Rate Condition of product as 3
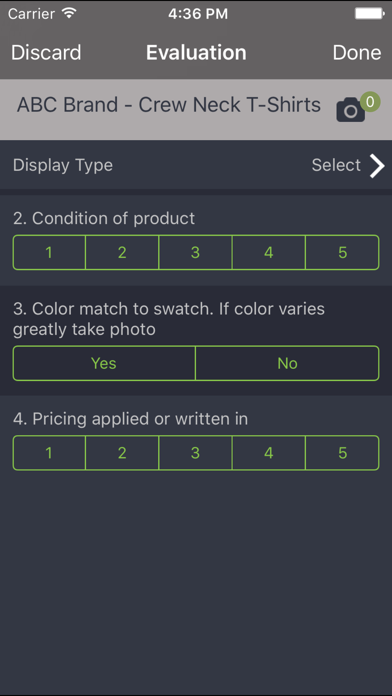Screen dimensions: 392x696 195,252
